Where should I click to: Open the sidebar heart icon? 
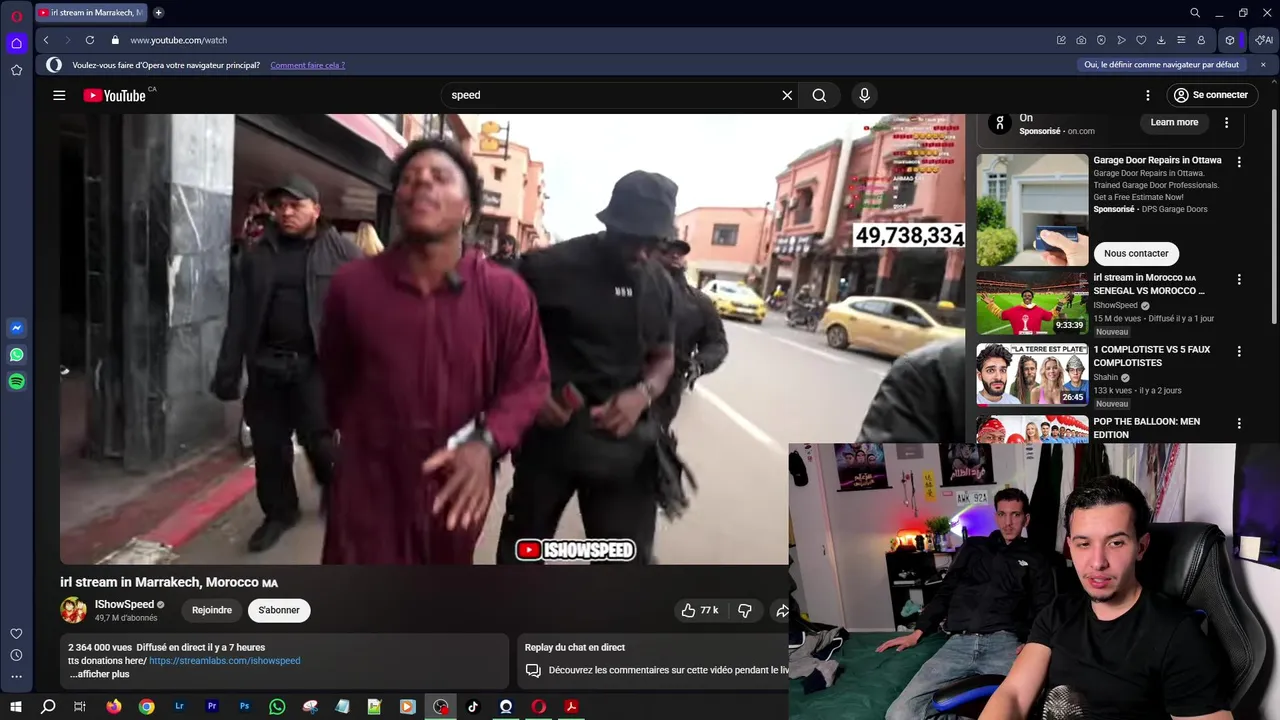16,634
